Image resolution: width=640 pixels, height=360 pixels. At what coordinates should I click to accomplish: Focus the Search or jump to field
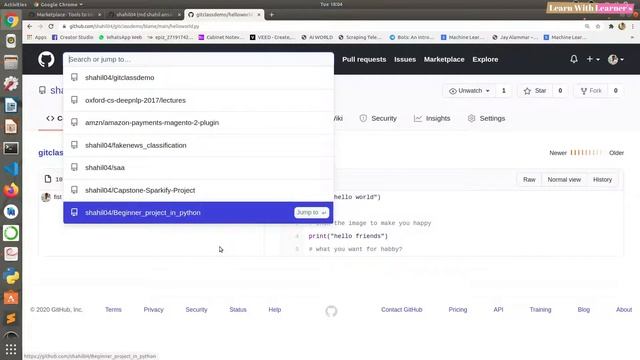pyautogui.click(x=198, y=59)
